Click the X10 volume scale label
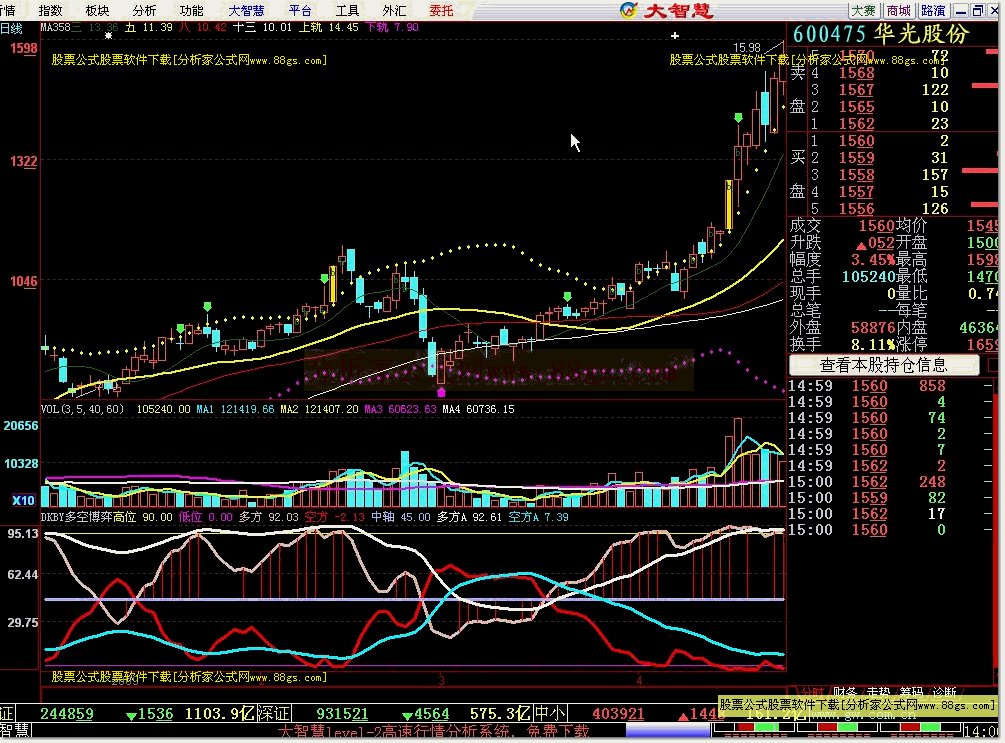The height and width of the screenshot is (743, 1005). click(23, 500)
